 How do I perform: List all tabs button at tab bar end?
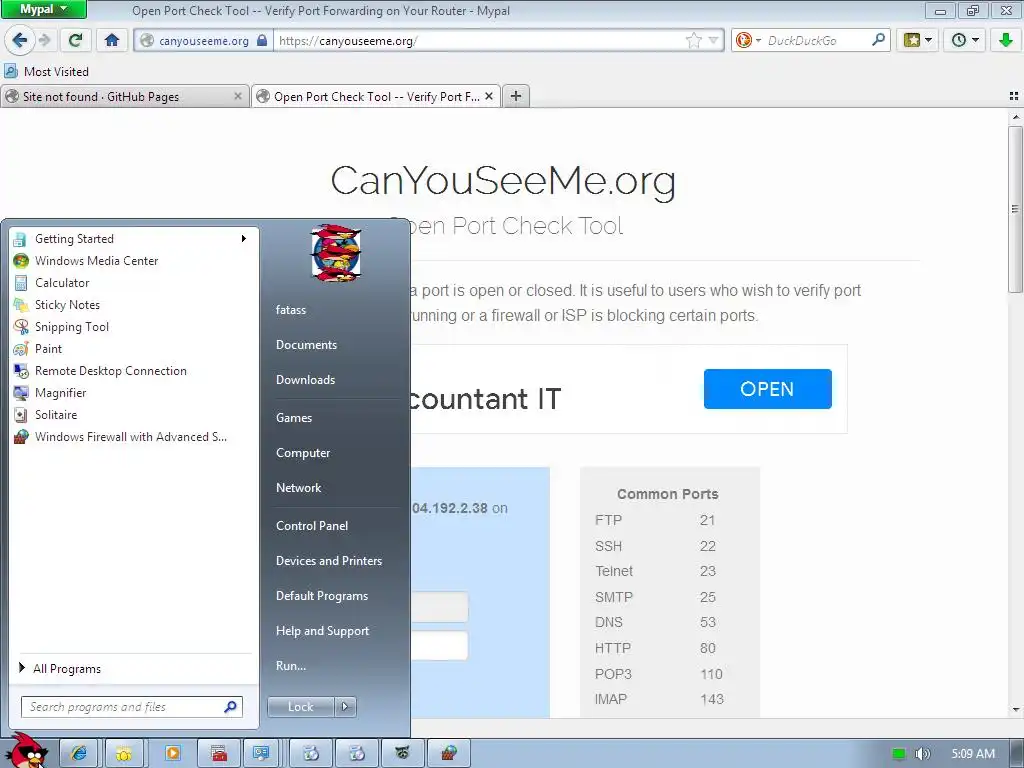[x=1014, y=96]
